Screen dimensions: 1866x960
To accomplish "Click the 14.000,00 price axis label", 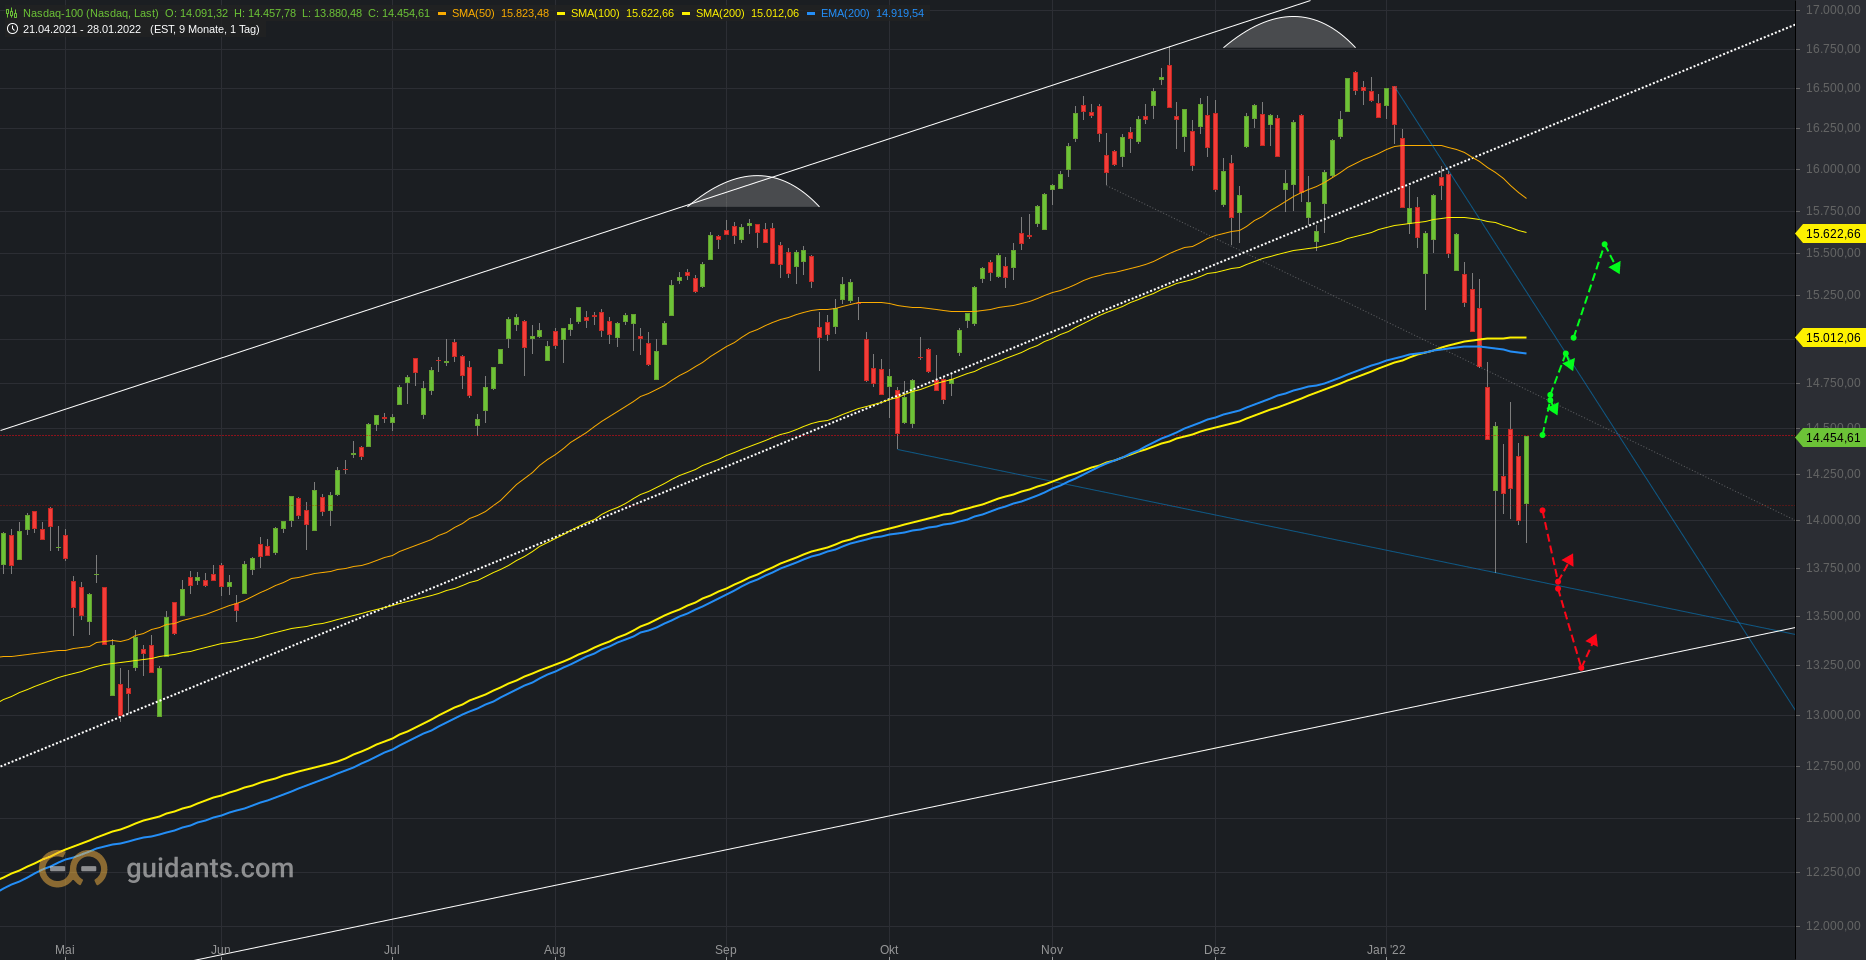I will click(1833, 520).
